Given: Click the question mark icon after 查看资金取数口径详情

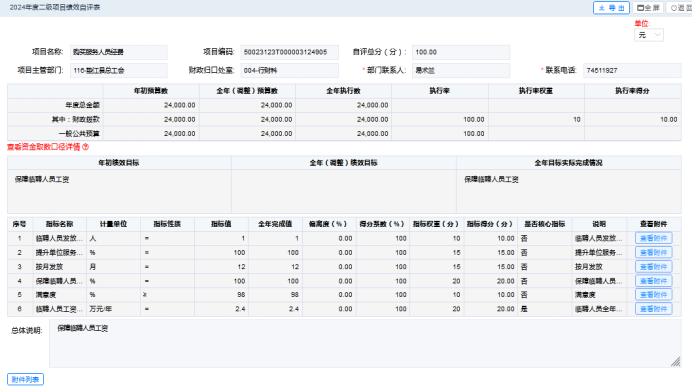Looking at the screenshot, I should [86, 147].
